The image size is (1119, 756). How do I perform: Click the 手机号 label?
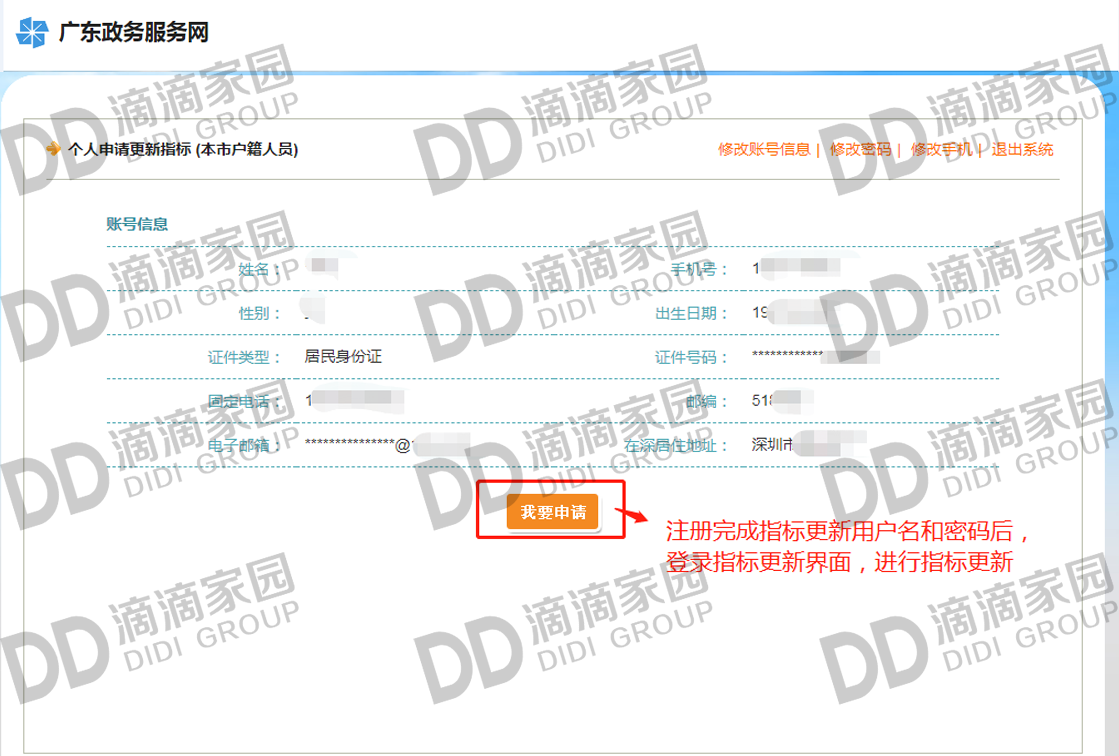698,269
